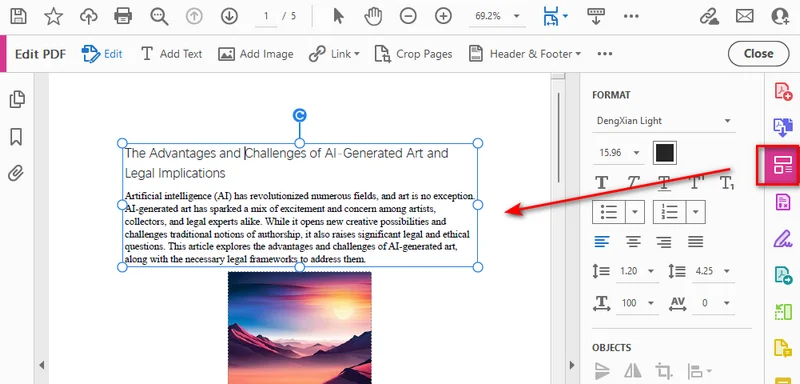This screenshot has height=384, width=800.
Task: Open character spacing 0 dropdown
Action: 713,303
